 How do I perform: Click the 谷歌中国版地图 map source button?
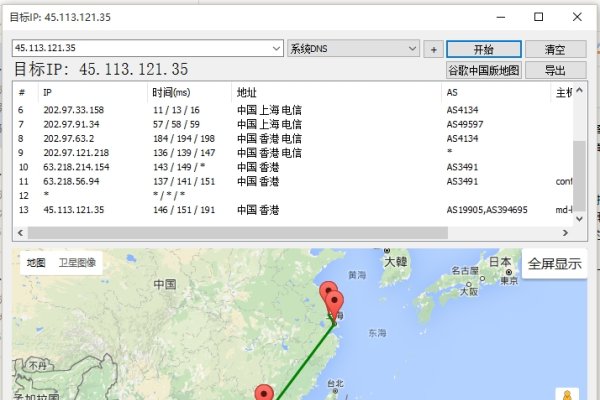[484, 70]
